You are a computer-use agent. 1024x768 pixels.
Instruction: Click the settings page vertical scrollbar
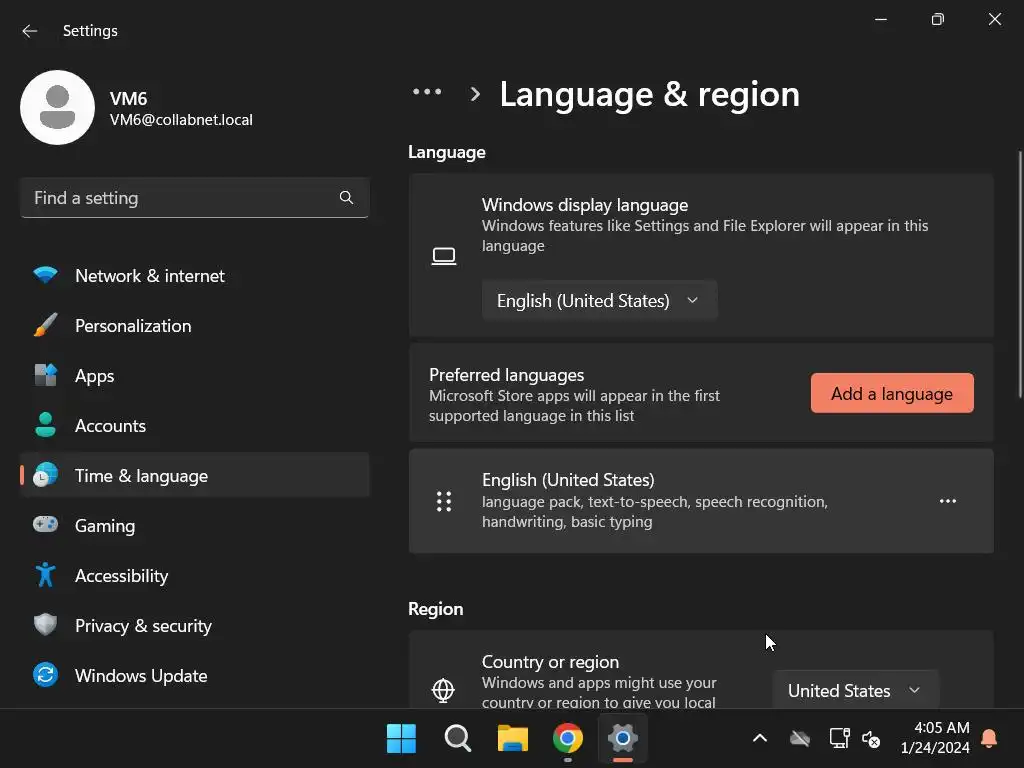[1020, 274]
